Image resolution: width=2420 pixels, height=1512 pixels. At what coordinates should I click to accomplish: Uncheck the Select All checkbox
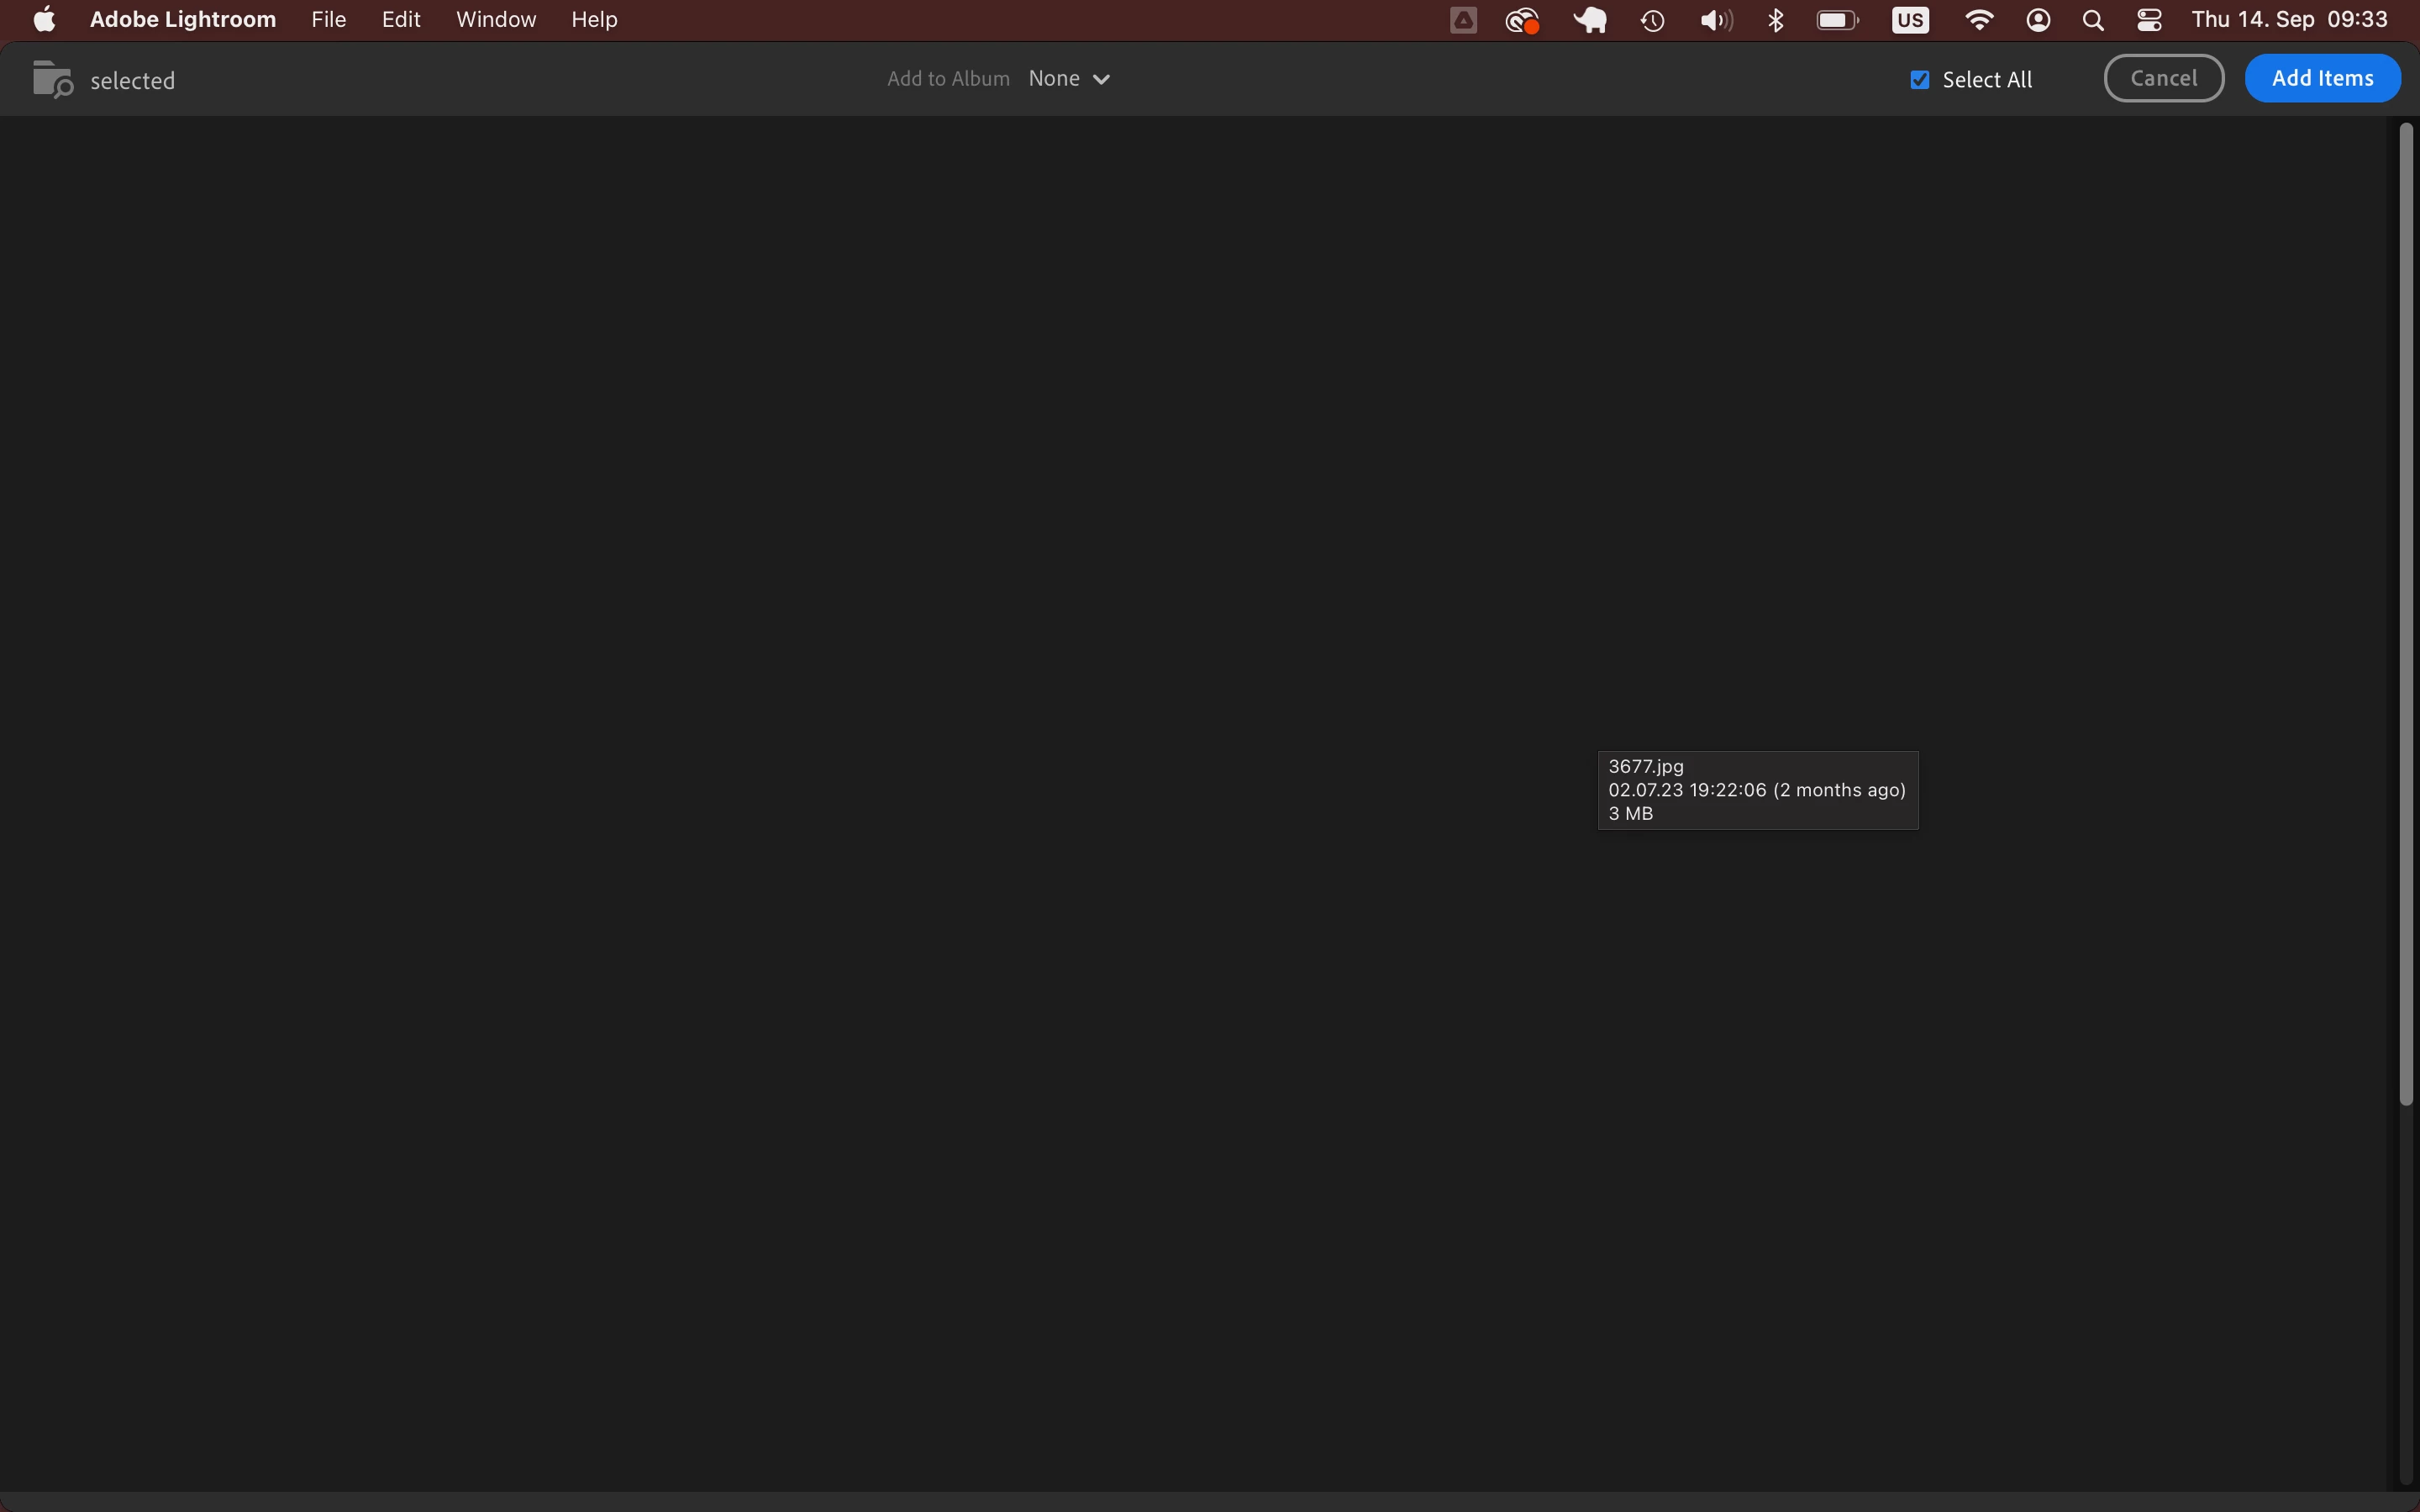click(x=1919, y=80)
